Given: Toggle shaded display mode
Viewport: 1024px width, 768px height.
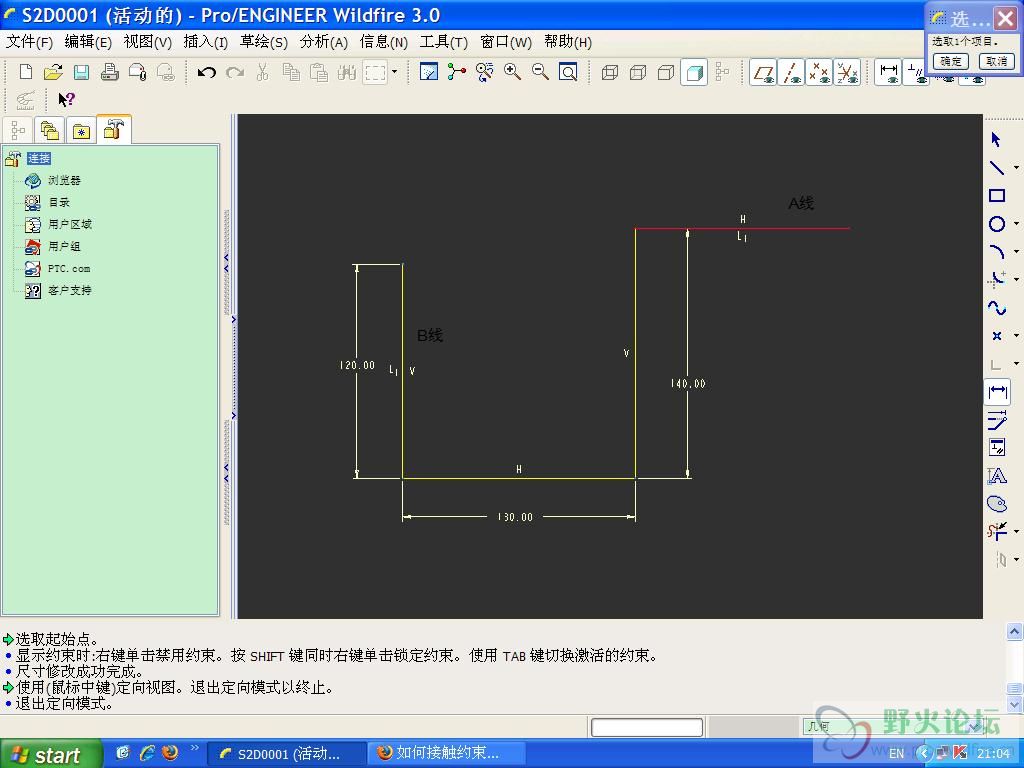Looking at the screenshot, I should [694, 72].
